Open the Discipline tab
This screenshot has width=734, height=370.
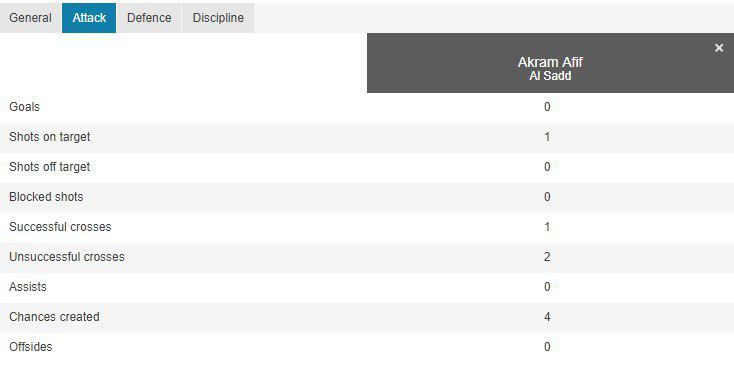[x=218, y=18]
